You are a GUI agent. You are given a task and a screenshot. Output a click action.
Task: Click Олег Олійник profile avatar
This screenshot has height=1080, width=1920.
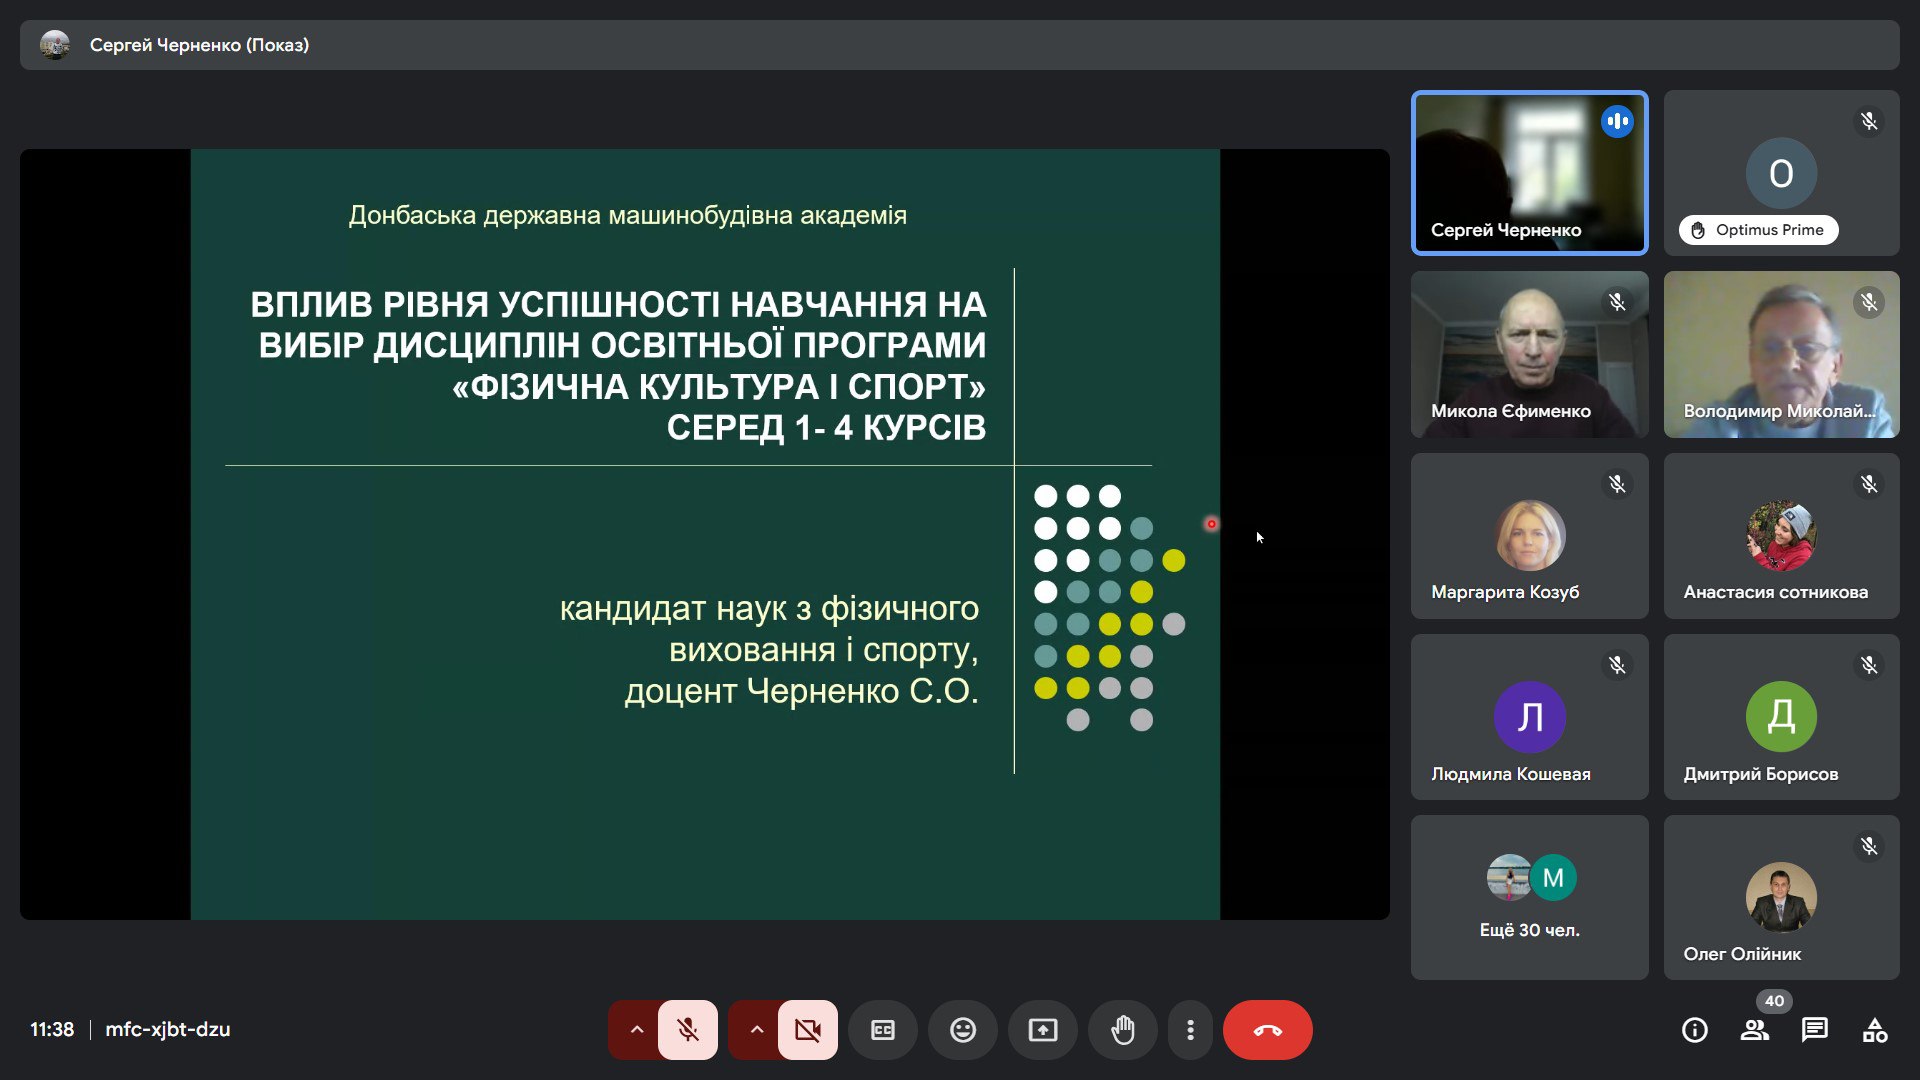(1781, 897)
